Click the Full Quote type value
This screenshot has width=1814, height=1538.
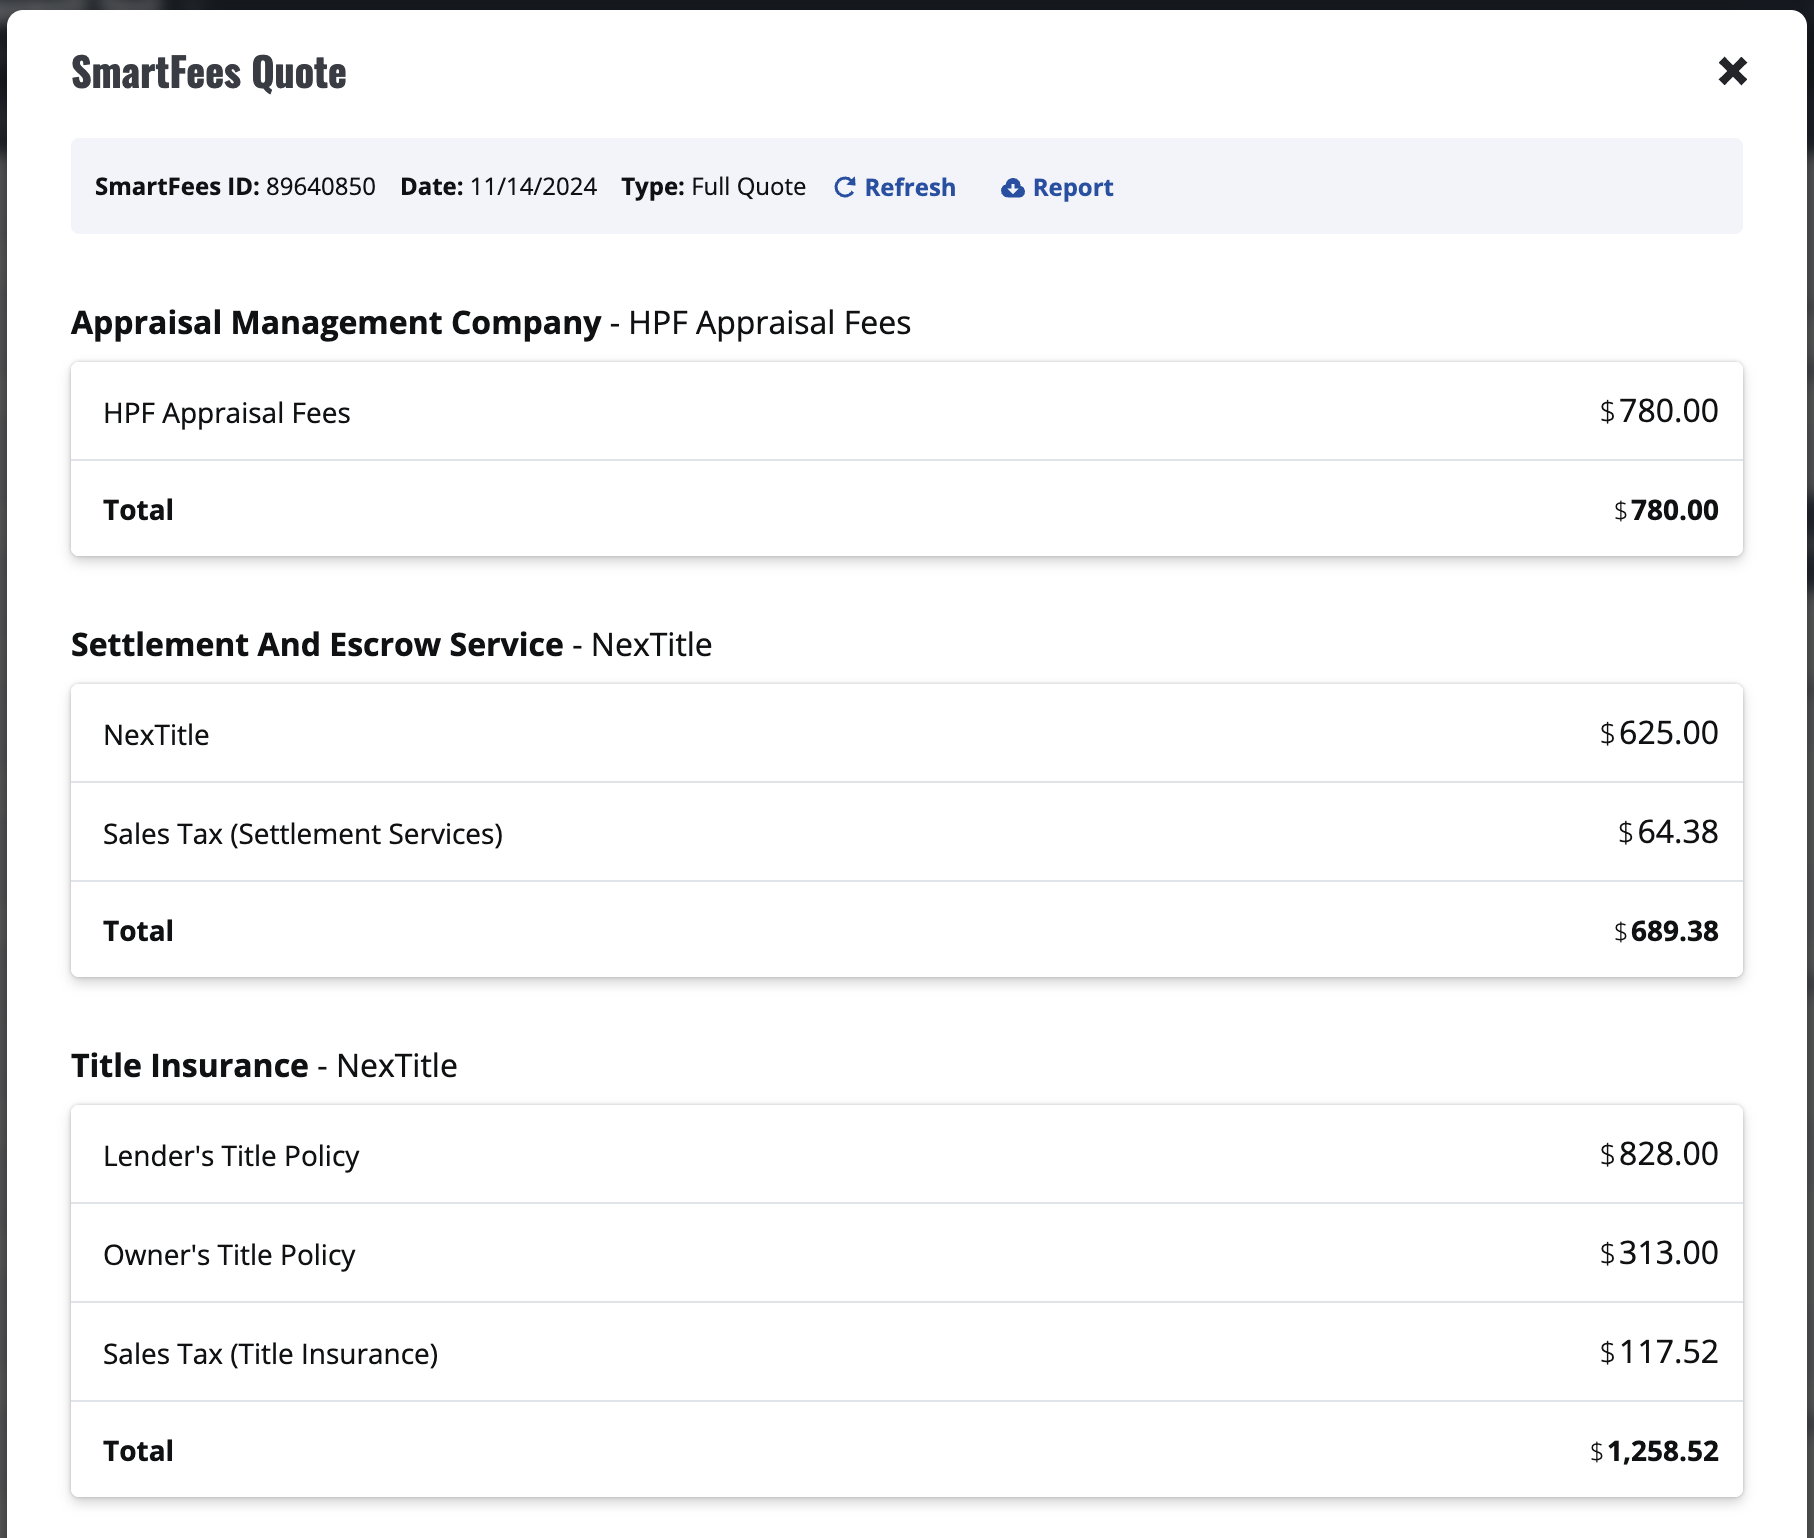(x=748, y=187)
